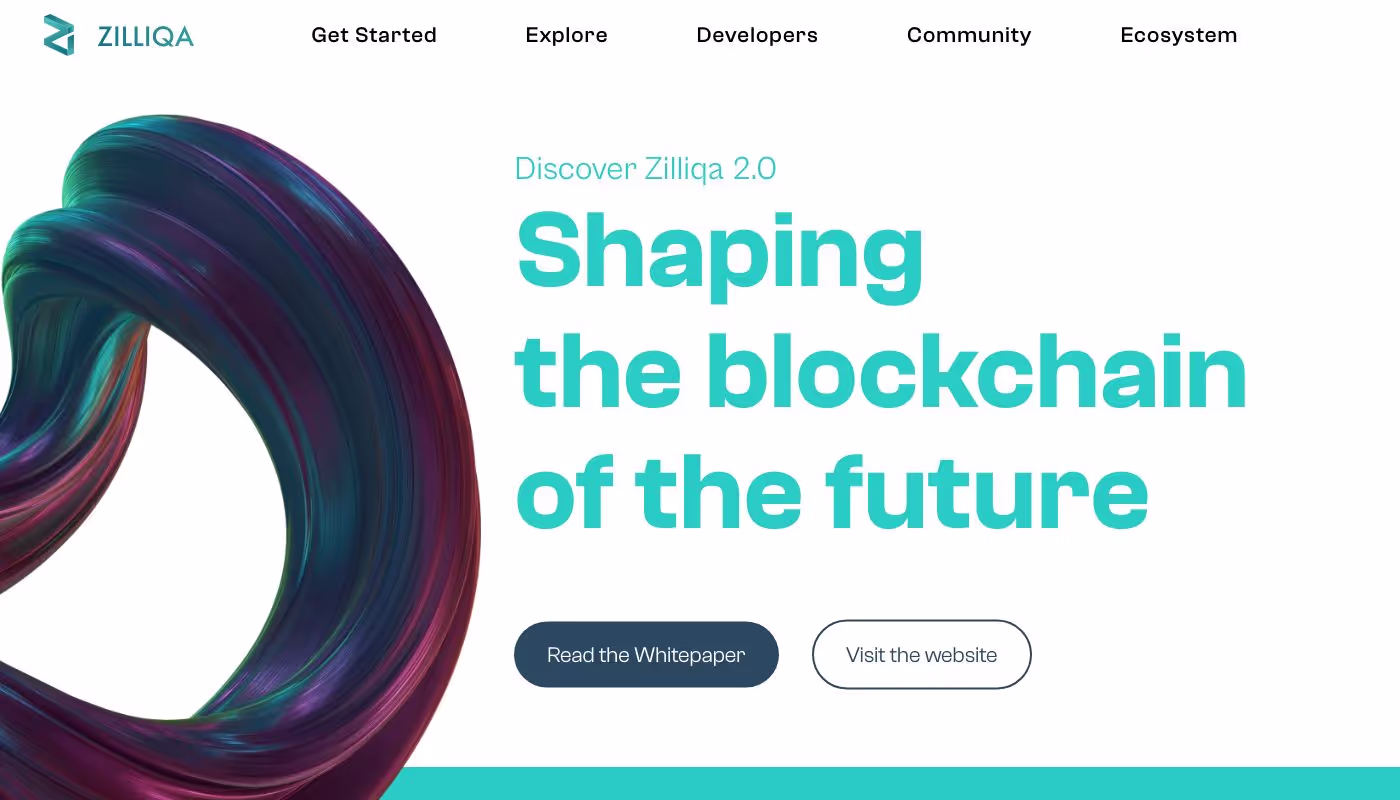Click the phrase 'of the future'
1400x800 pixels.
830,490
